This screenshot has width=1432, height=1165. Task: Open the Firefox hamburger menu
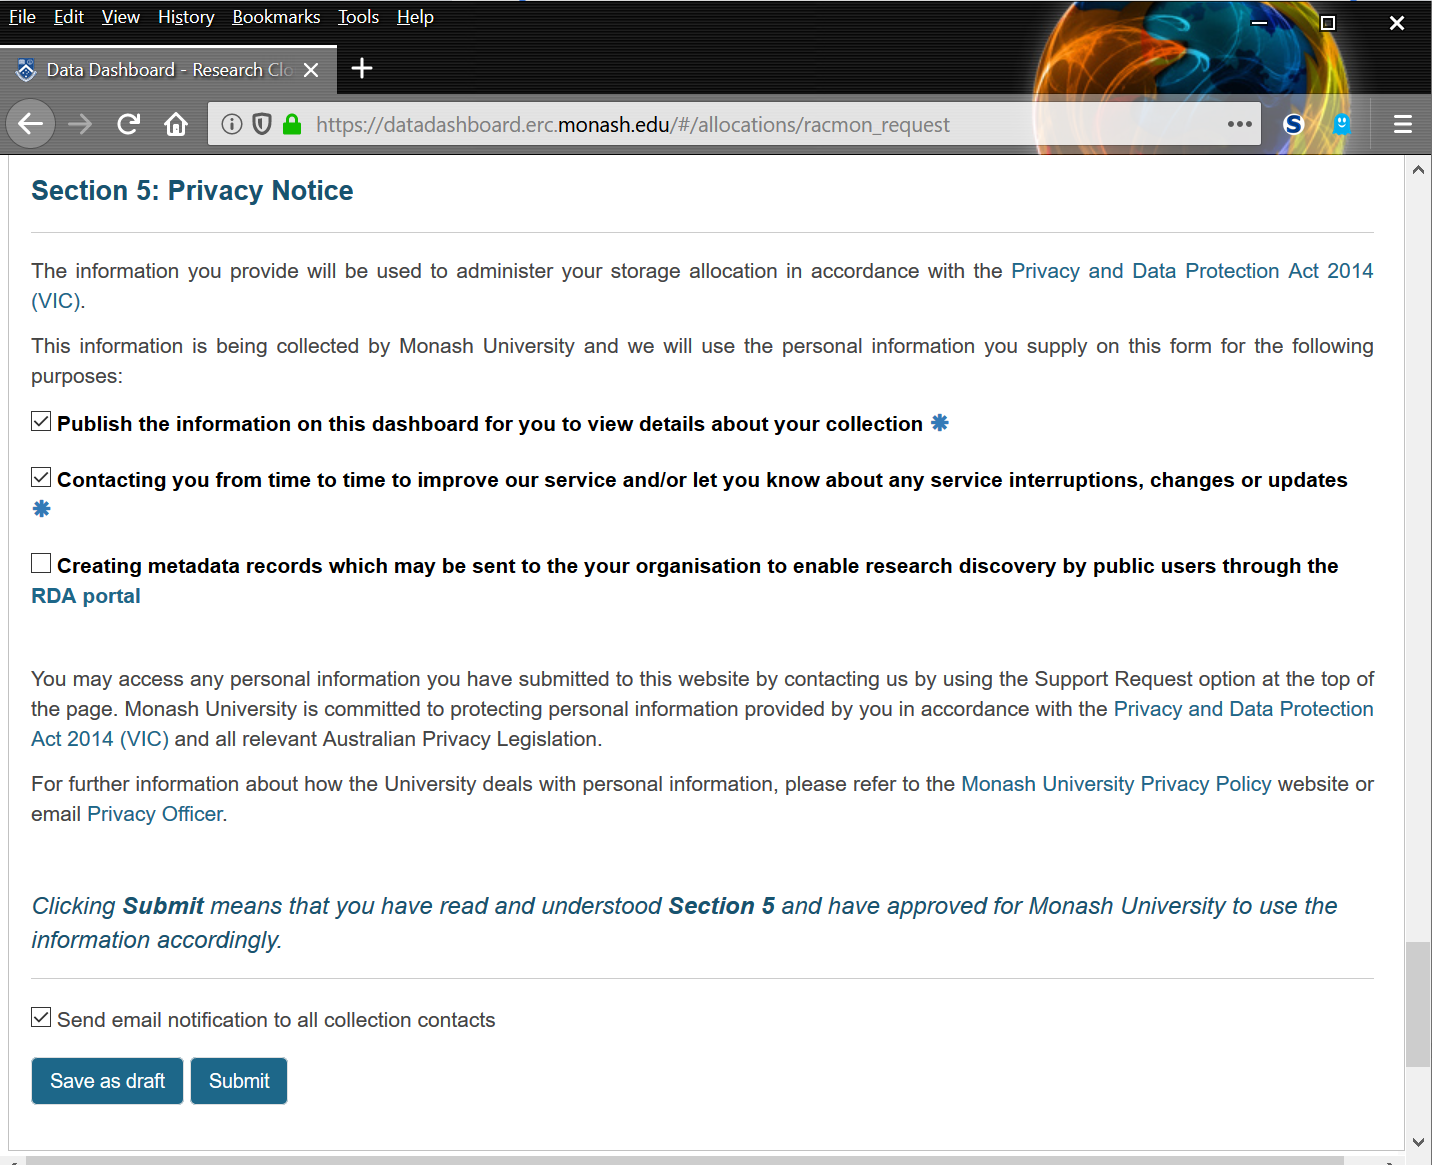[x=1403, y=124]
